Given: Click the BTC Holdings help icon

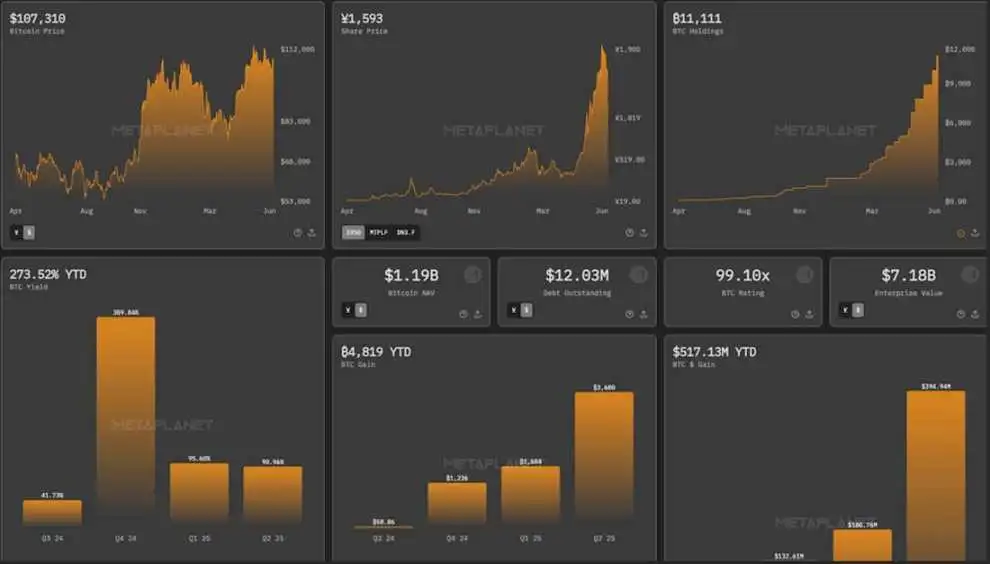Looking at the screenshot, I should (962, 232).
